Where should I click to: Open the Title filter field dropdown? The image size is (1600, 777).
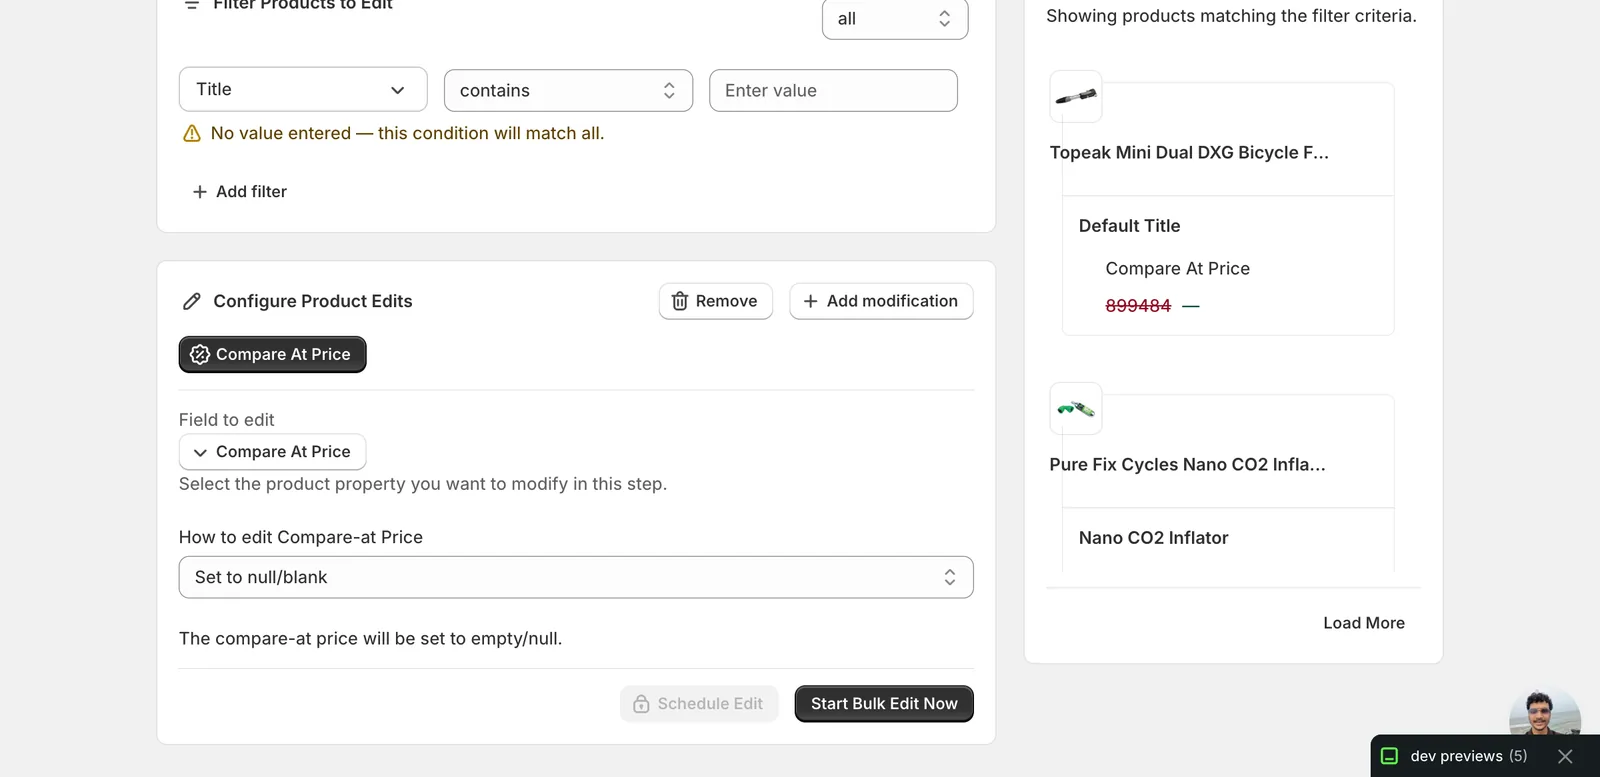tap(303, 89)
